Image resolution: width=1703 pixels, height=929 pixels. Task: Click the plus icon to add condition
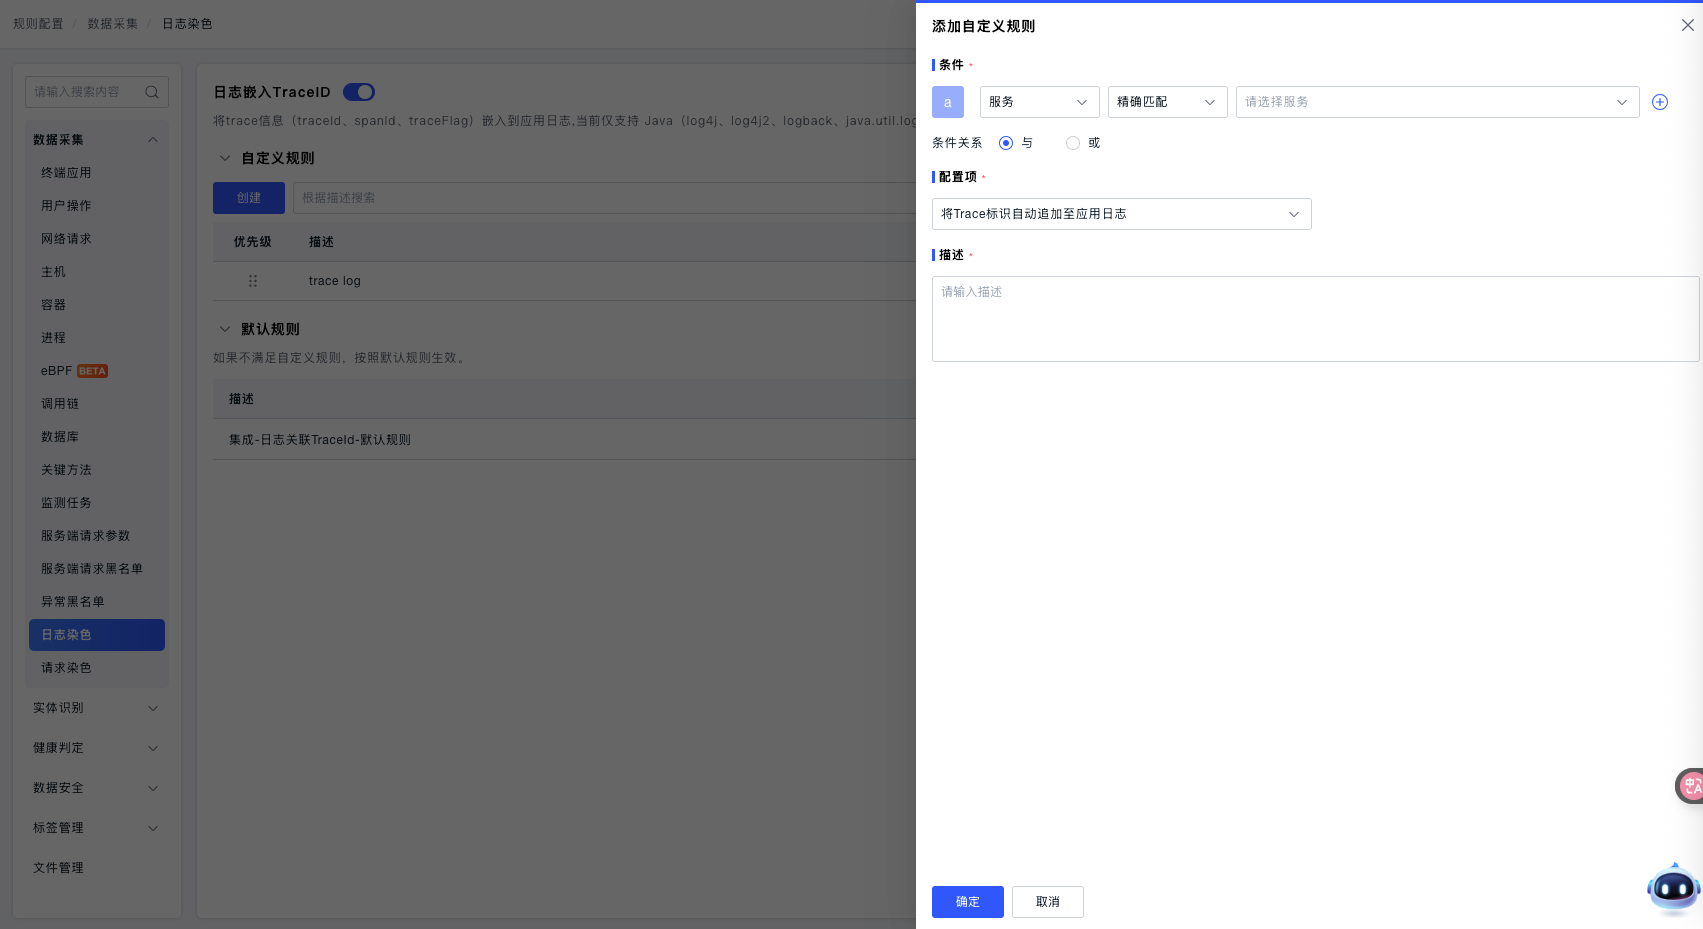pos(1659,102)
